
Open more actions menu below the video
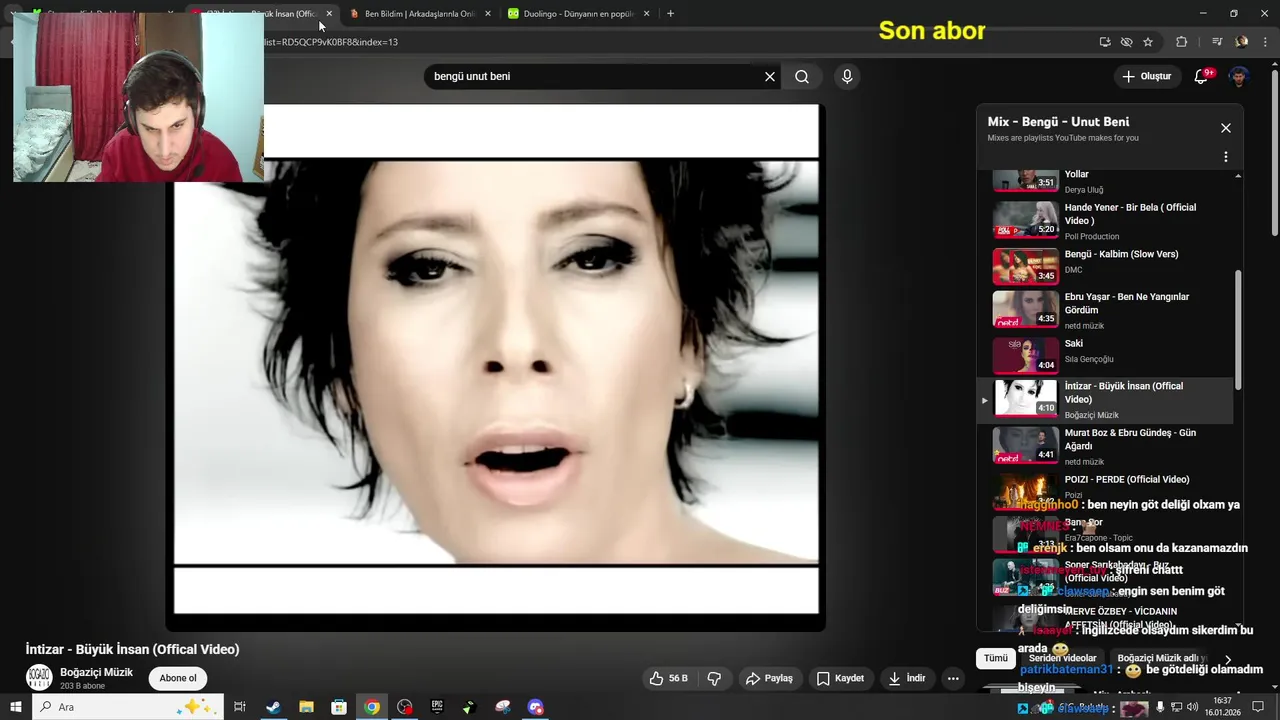(953, 678)
